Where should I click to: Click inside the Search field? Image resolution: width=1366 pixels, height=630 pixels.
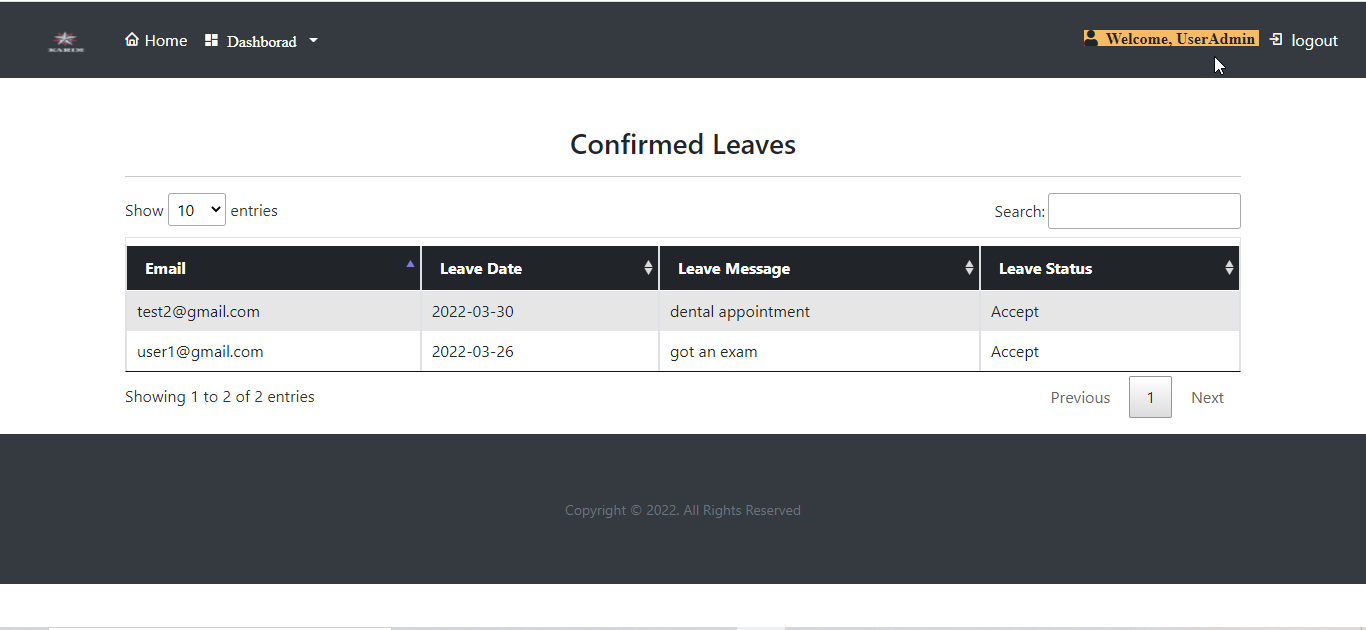1144,210
